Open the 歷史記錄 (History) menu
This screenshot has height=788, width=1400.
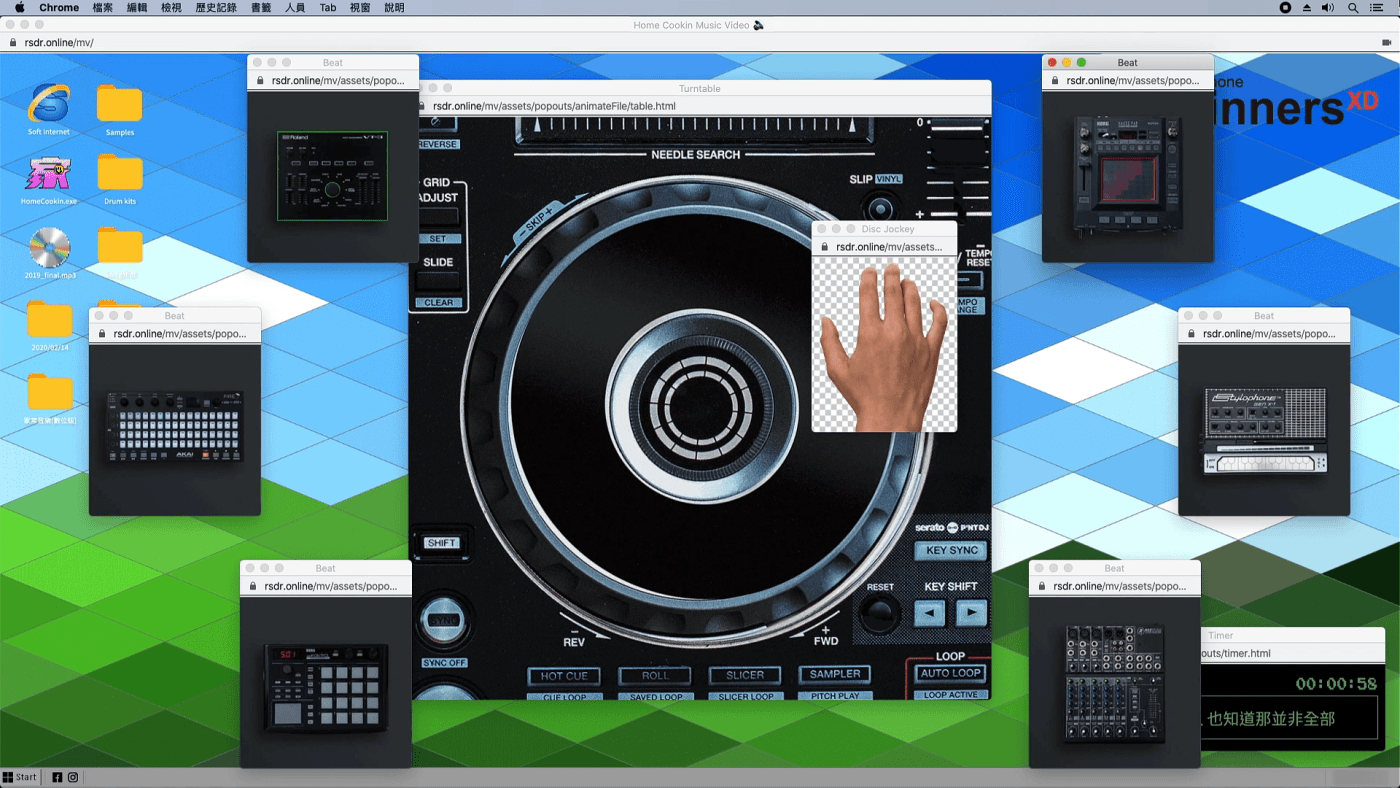216,7
